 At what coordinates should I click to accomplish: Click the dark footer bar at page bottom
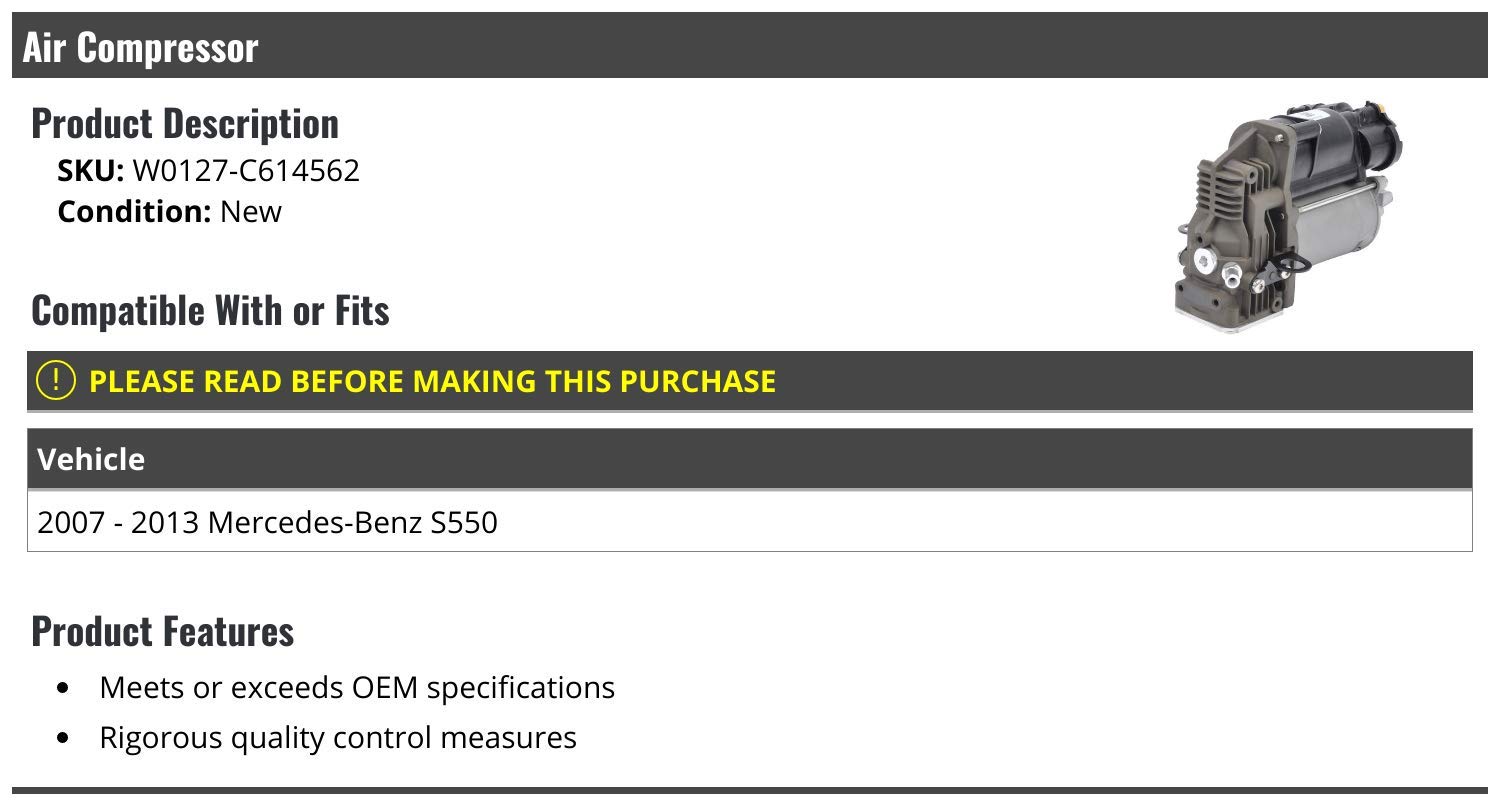click(x=750, y=796)
